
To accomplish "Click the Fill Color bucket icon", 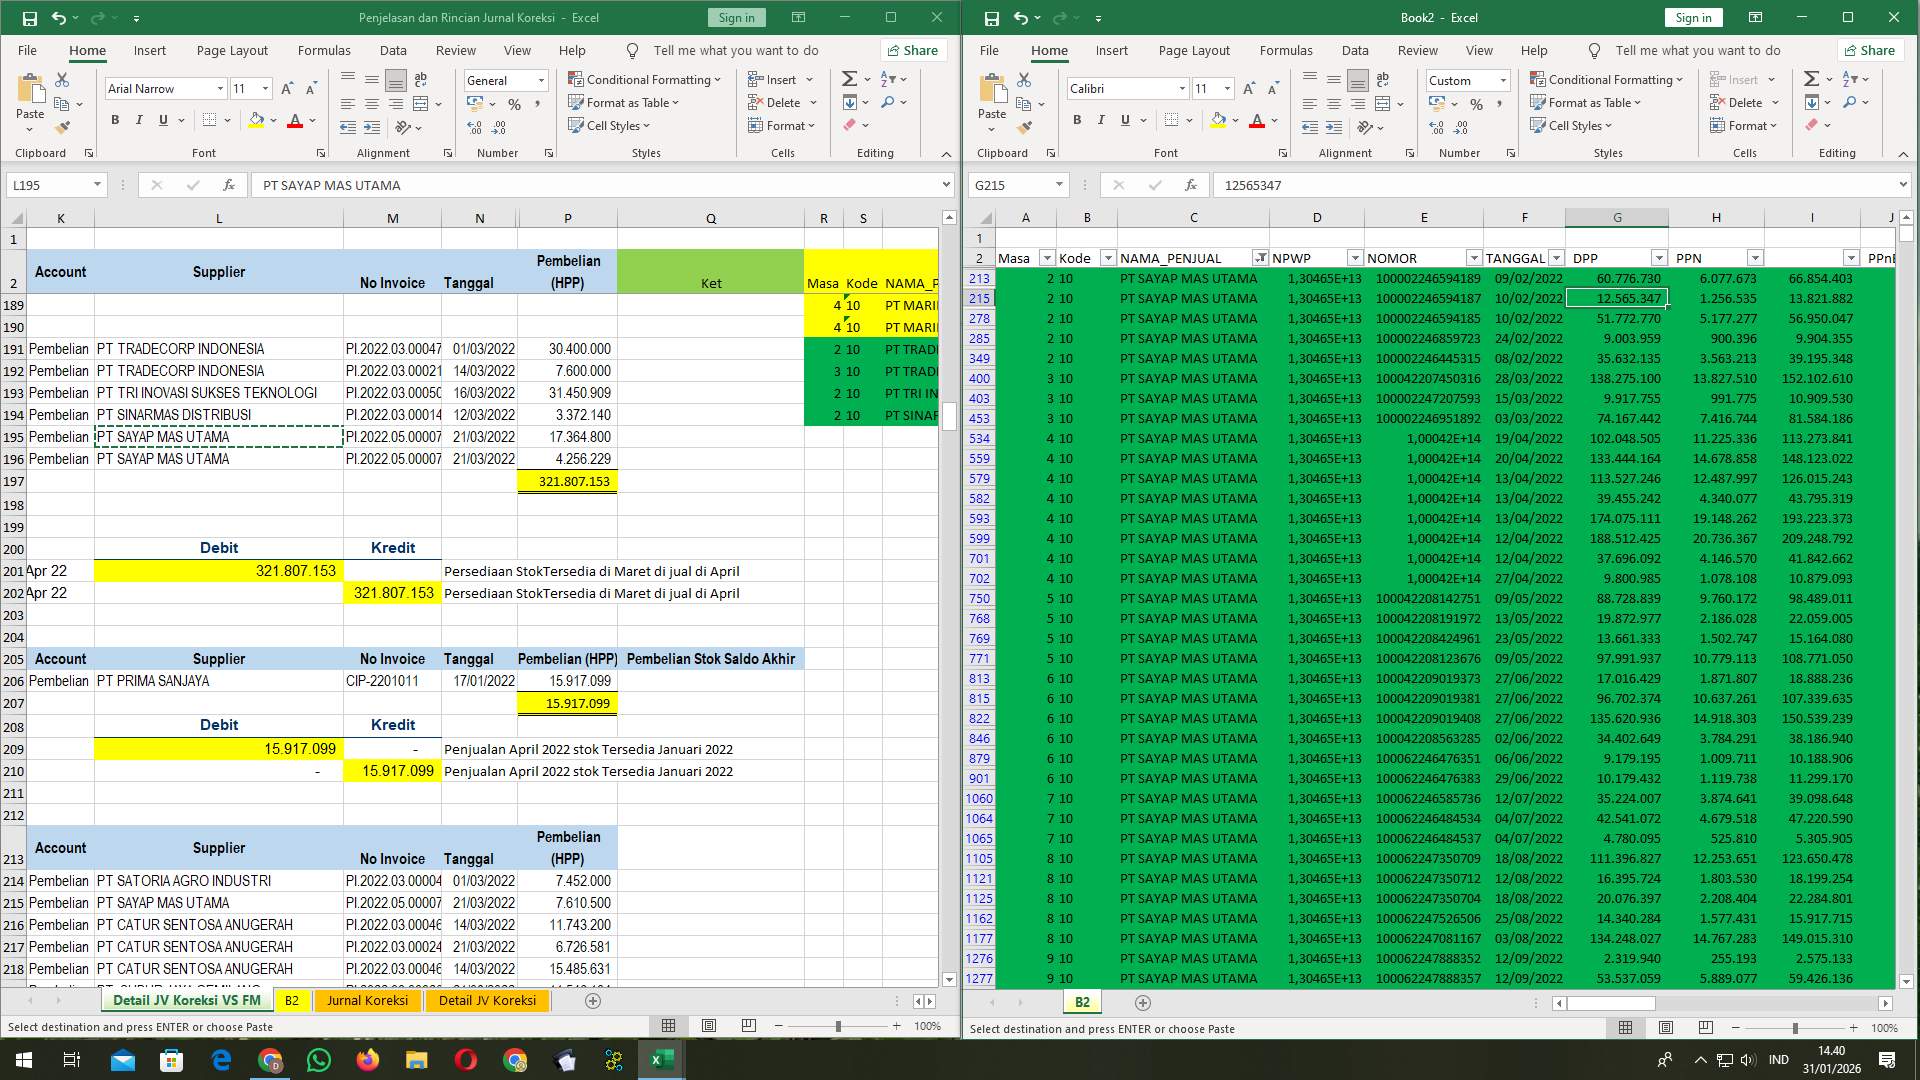I will coord(255,120).
